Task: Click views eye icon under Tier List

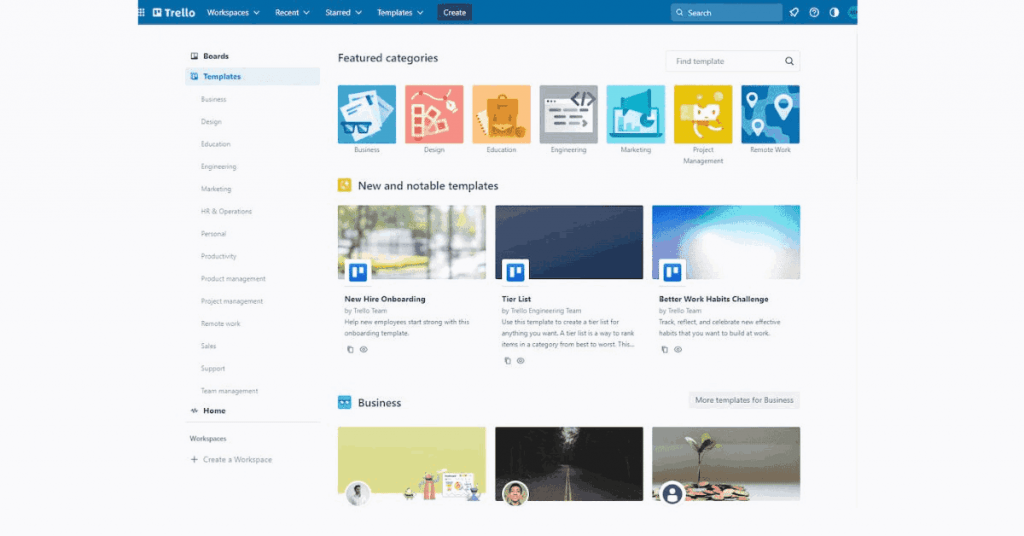Action: click(x=520, y=360)
